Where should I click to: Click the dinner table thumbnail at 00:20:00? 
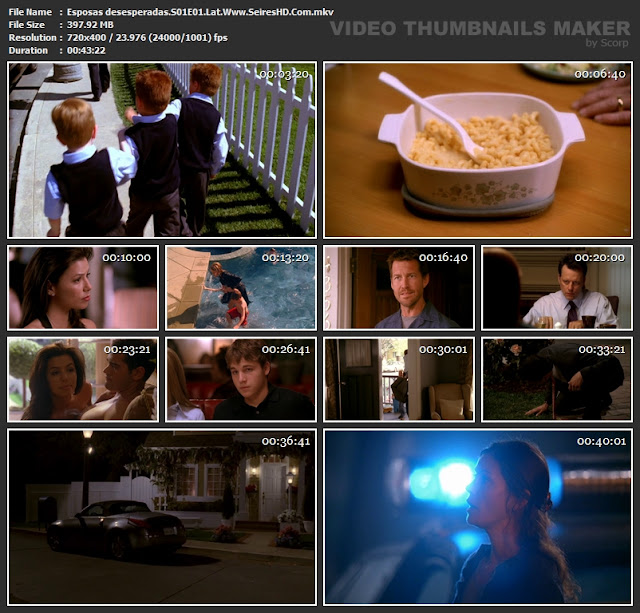pos(557,287)
